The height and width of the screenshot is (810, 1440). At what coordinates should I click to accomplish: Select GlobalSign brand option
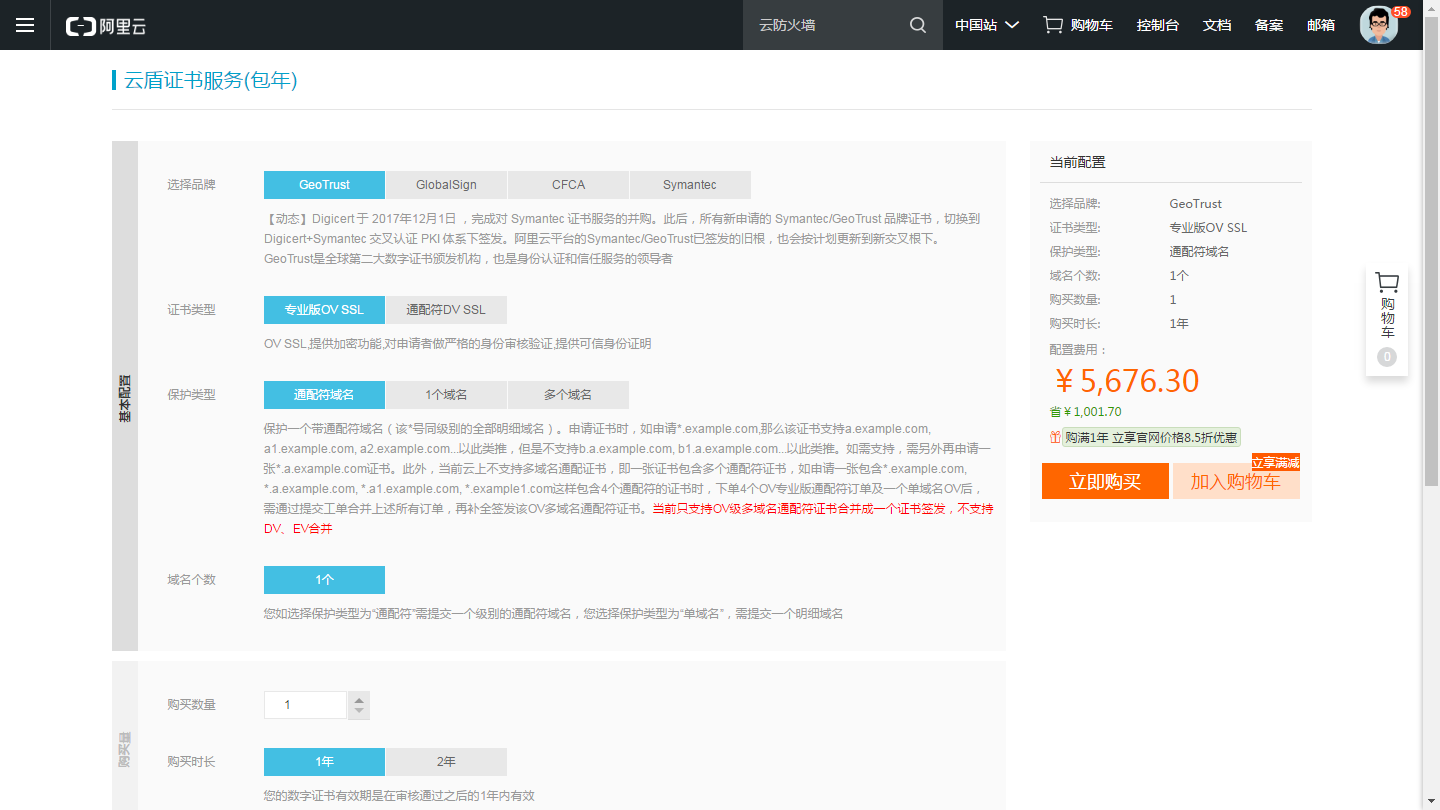(x=446, y=185)
